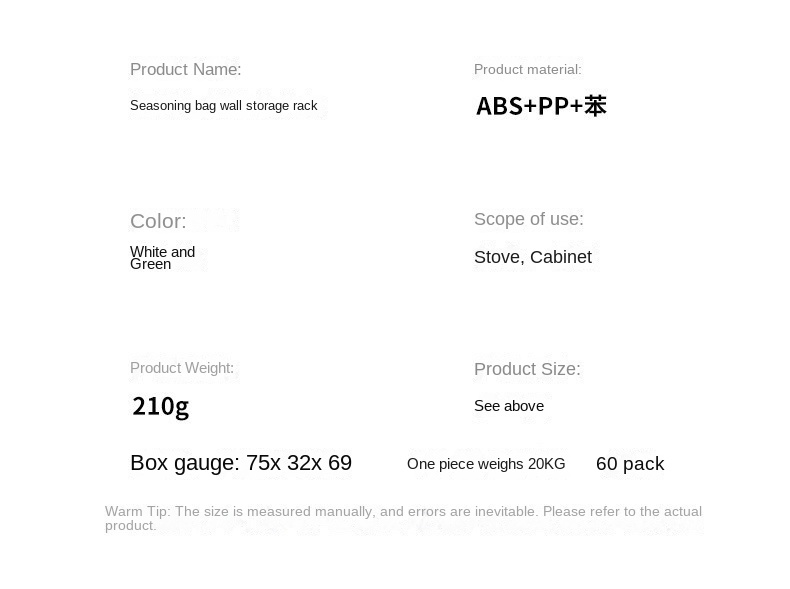The height and width of the screenshot is (589, 790).
Task: Click the "Scope of use:" label
Action: pos(528,219)
